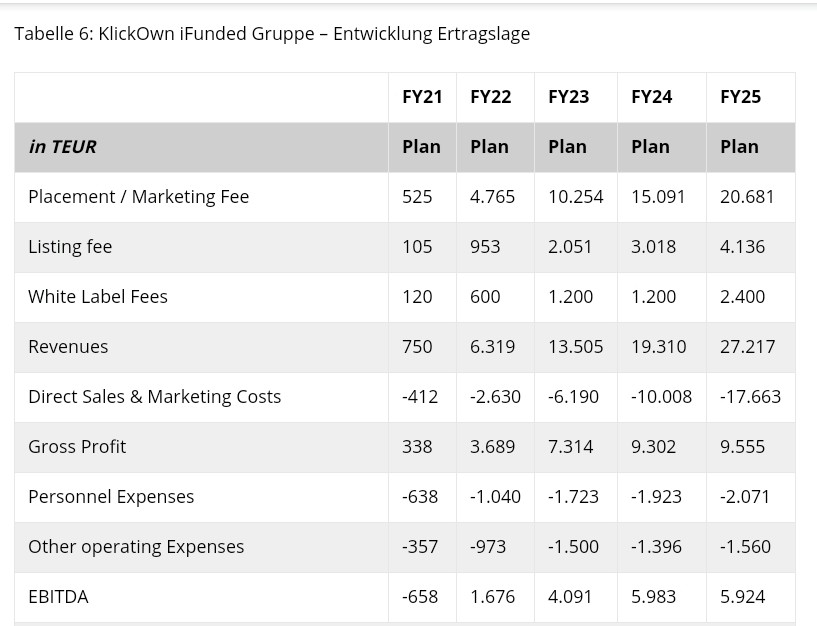The image size is (817, 626).
Task: Select the FY22 Personnel Expenses value -1.040
Action: click(495, 497)
